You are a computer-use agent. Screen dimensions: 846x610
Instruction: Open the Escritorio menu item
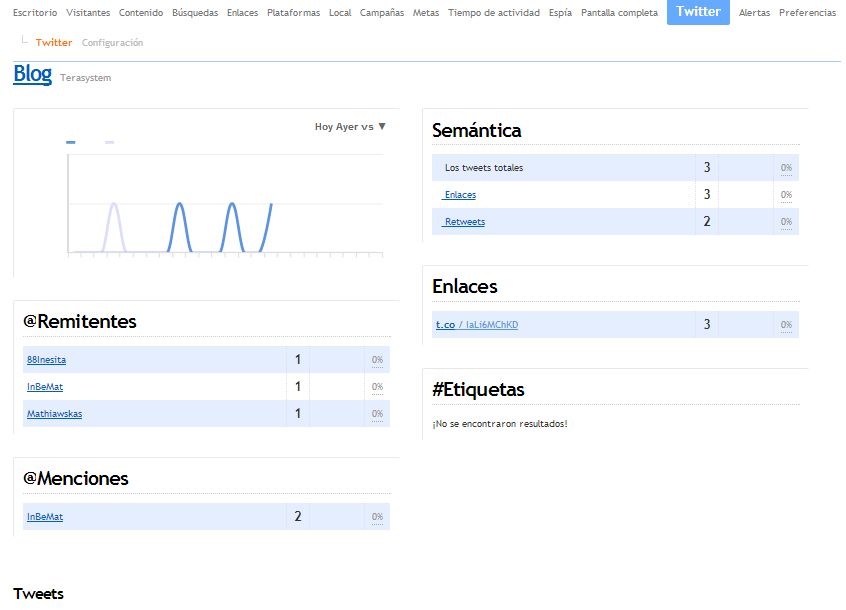[33, 13]
